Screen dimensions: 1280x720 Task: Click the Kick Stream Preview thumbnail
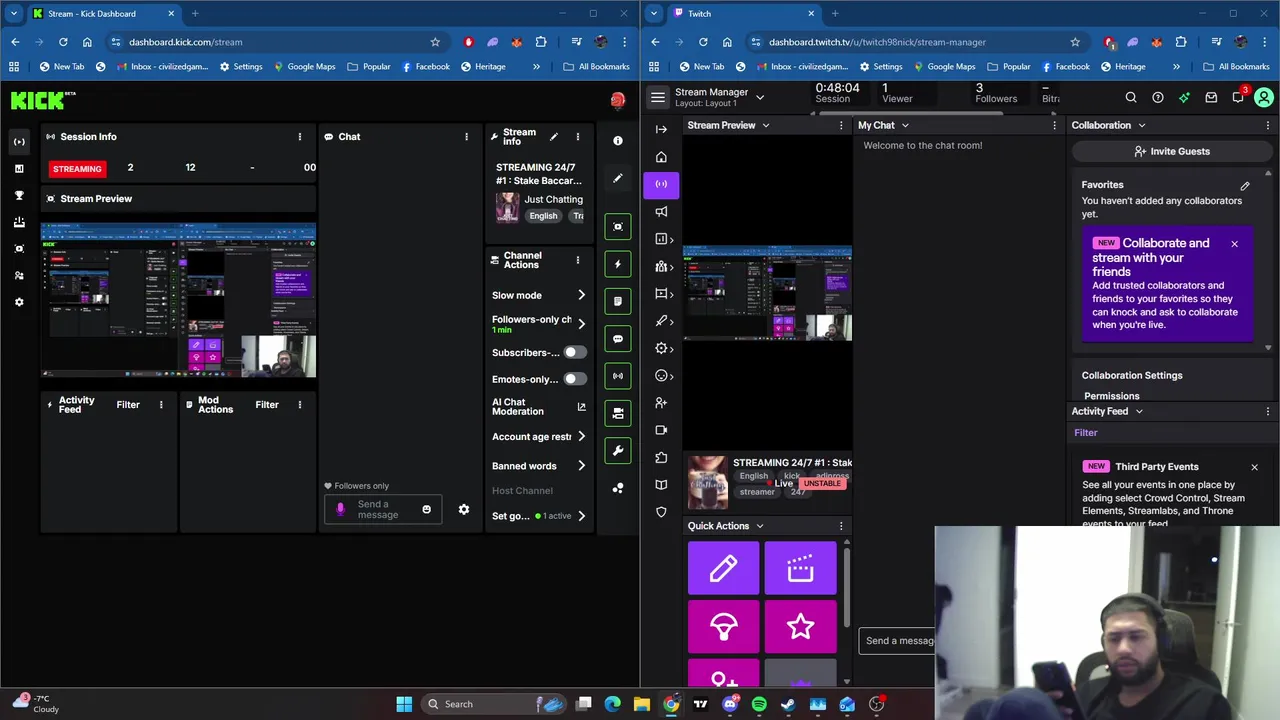(179, 300)
